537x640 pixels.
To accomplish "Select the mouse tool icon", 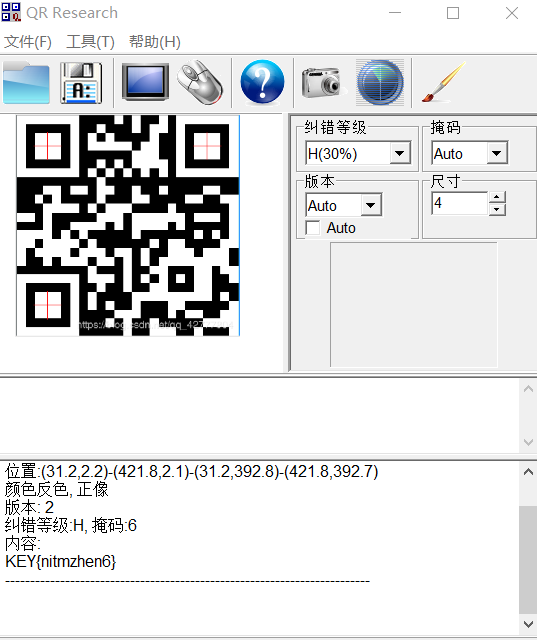I will (200, 82).
